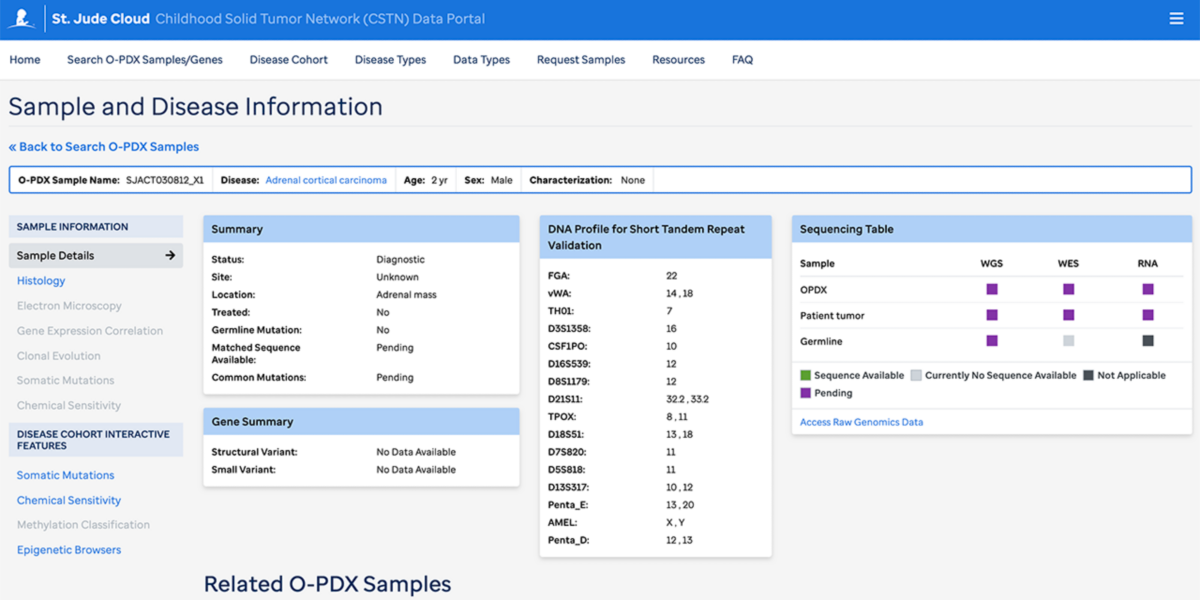Open the hamburger menu icon
The image size is (1200, 600).
[1176, 19]
